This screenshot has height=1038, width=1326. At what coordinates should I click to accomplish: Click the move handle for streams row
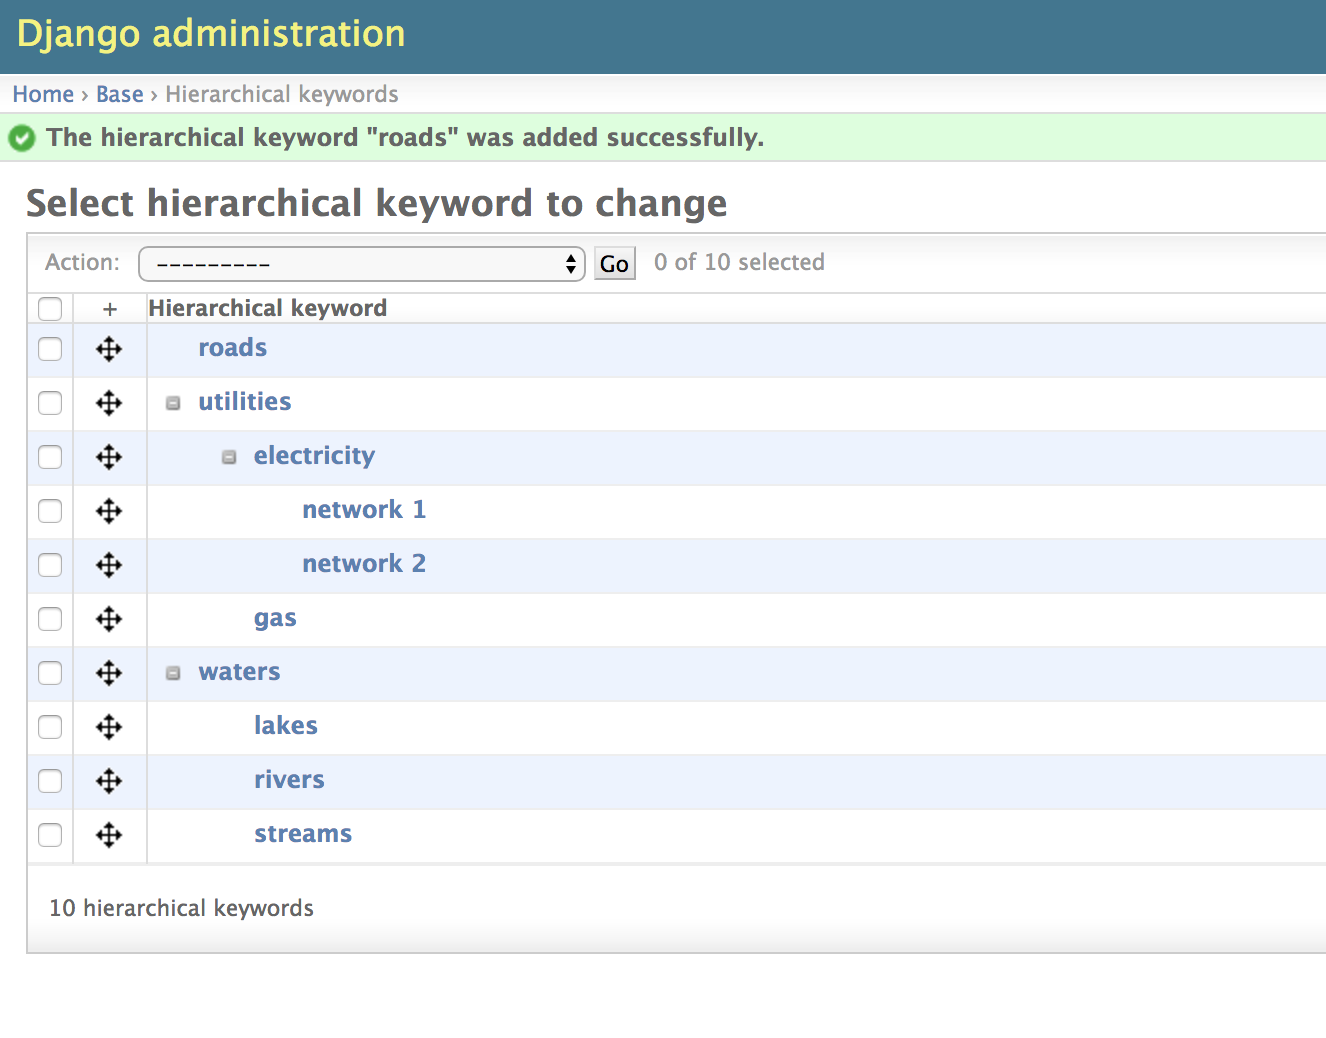click(x=109, y=835)
